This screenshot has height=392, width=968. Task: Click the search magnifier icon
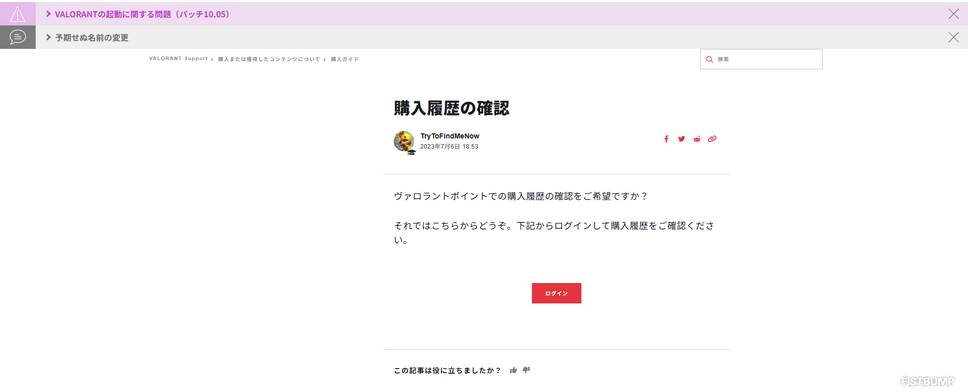pos(709,59)
